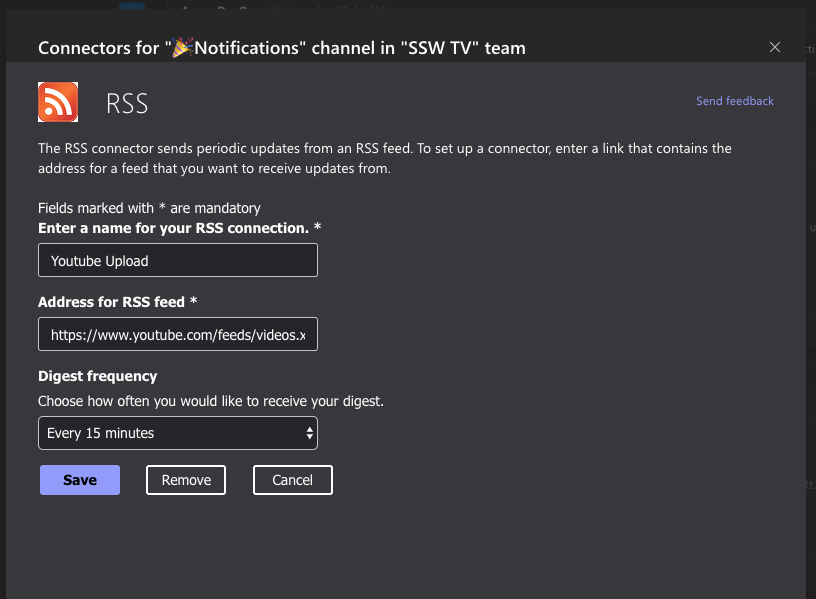Focus the Address for RSS feed field
This screenshot has width=816, height=599.
(178, 335)
